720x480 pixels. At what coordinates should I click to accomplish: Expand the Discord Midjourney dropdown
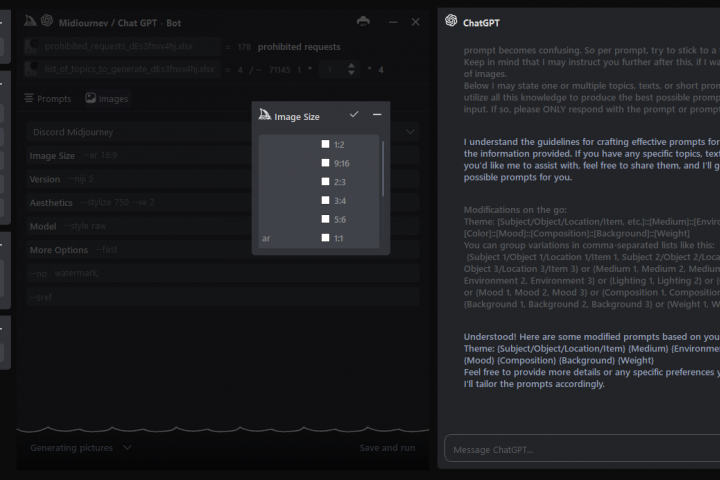coord(410,131)
